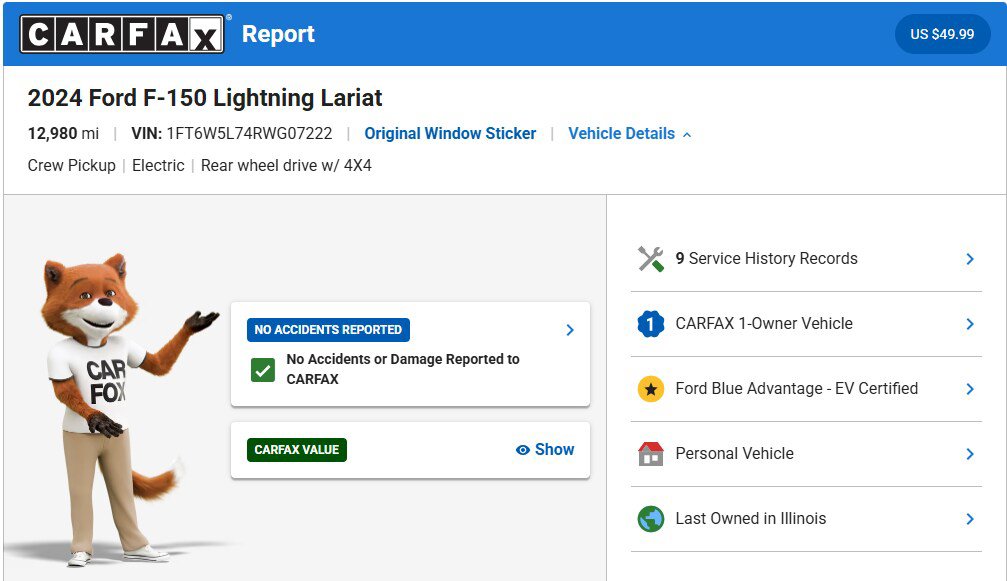Click the Electric fuel type text

coord(158,165)
